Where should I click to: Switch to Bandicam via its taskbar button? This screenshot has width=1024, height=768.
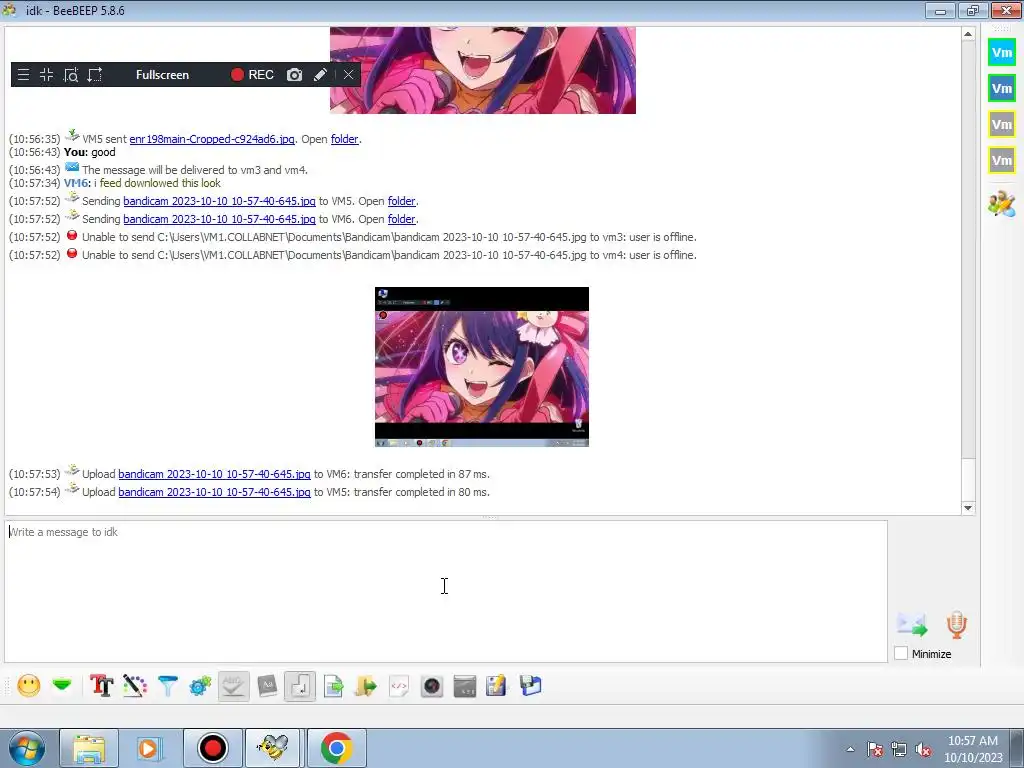pos(212,748)
